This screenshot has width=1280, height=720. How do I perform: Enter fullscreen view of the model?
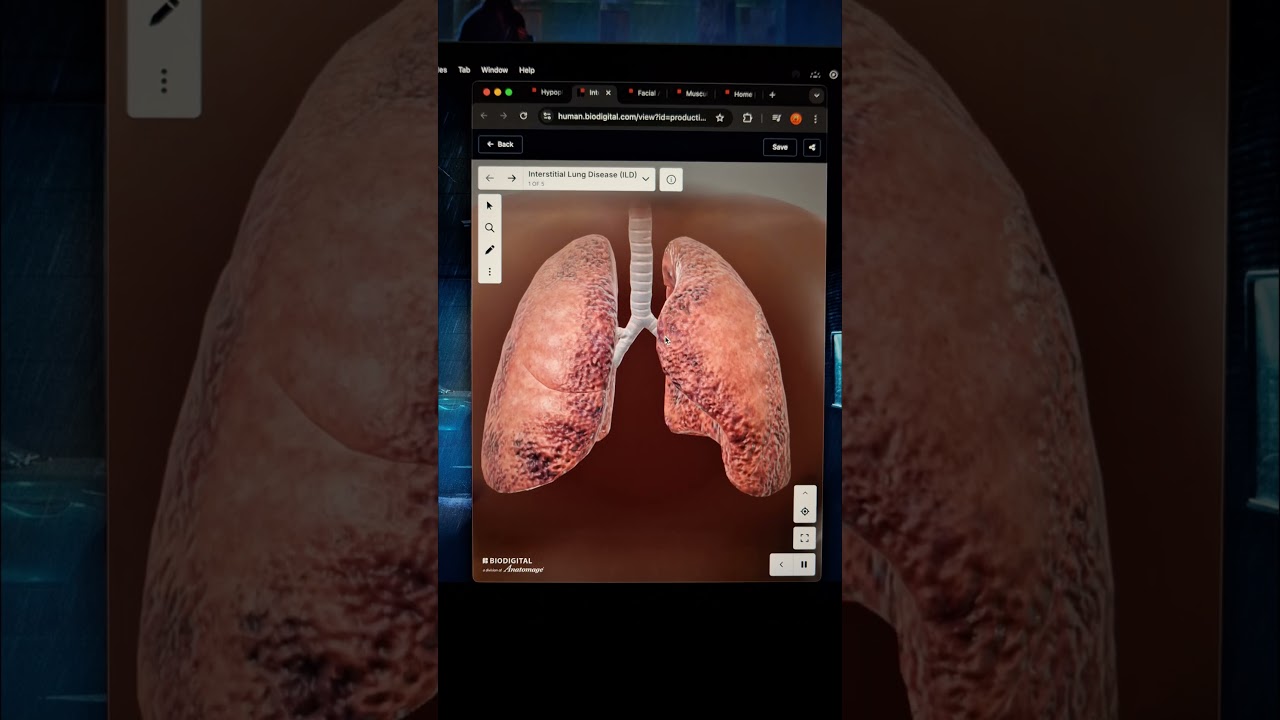(804, 538)
